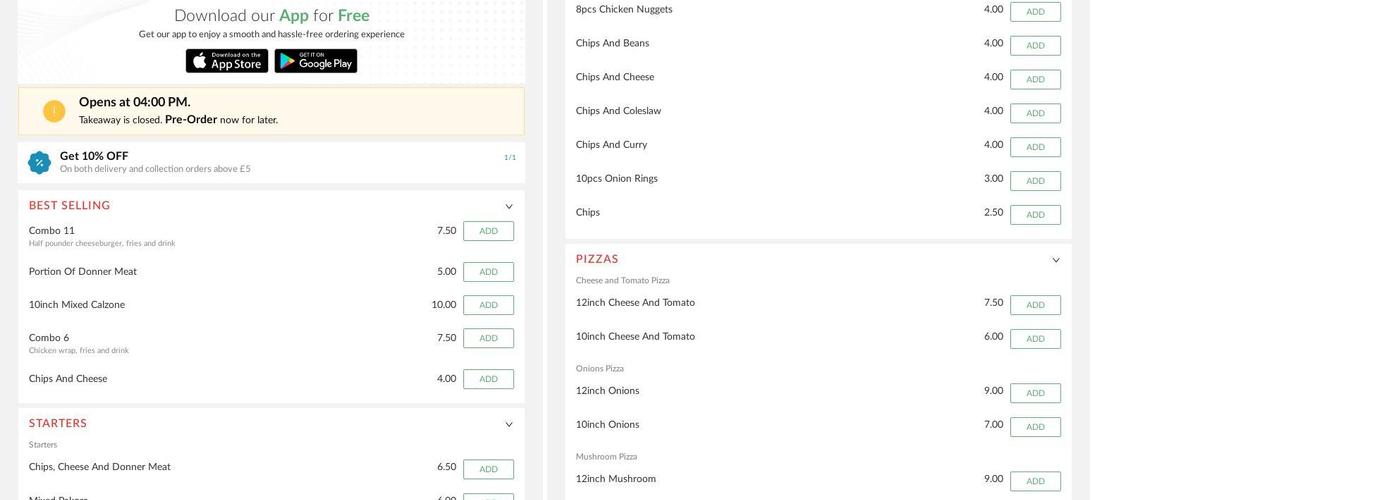Viewport: 1400px width, 500px height.
Task: Collapse the Best Selling section chevron
Action: (509, 207)
